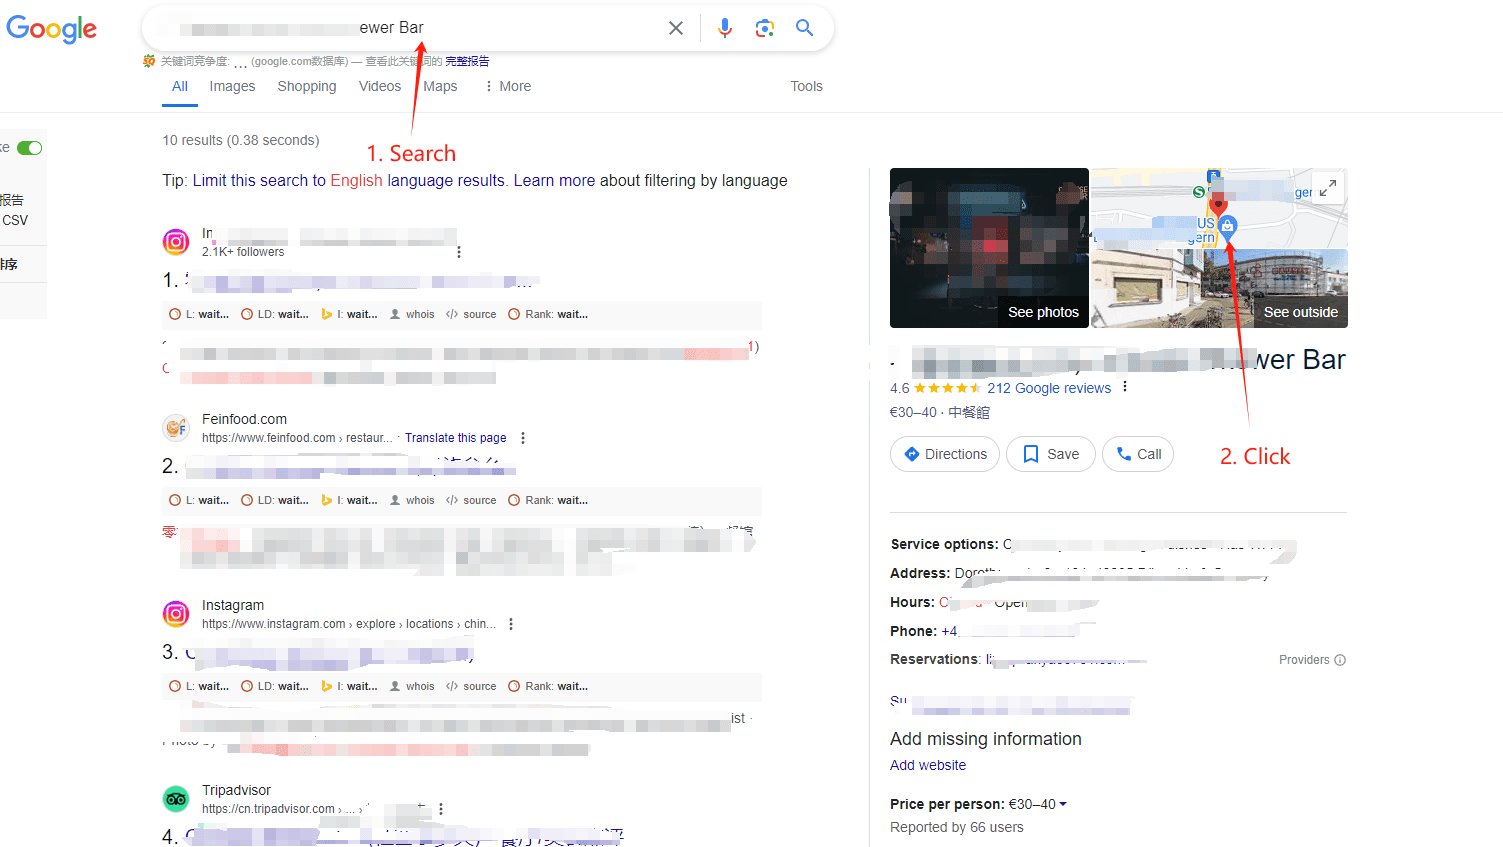The height and width of the screenshot is (847, 1503).
Task: Open more options for Tripadvisor result
Action: click(441, 809)
